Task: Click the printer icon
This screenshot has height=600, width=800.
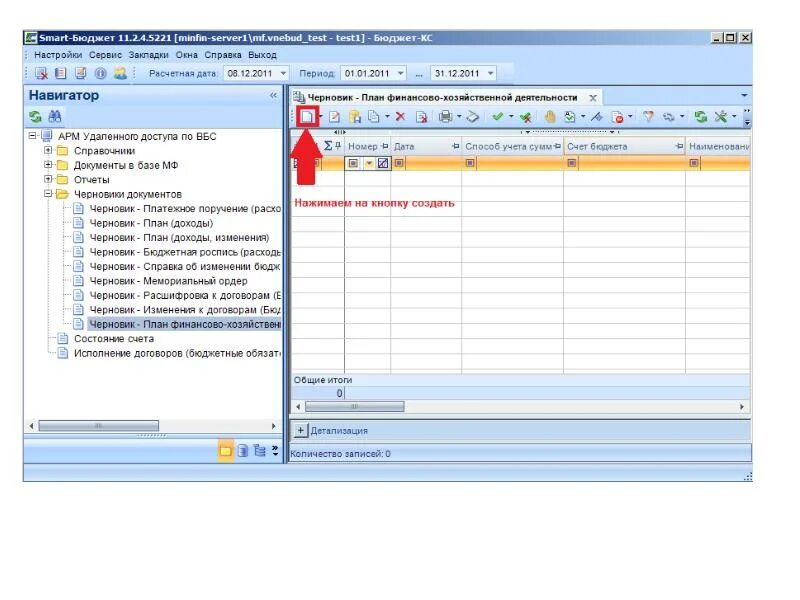Action: pos(445,117)
